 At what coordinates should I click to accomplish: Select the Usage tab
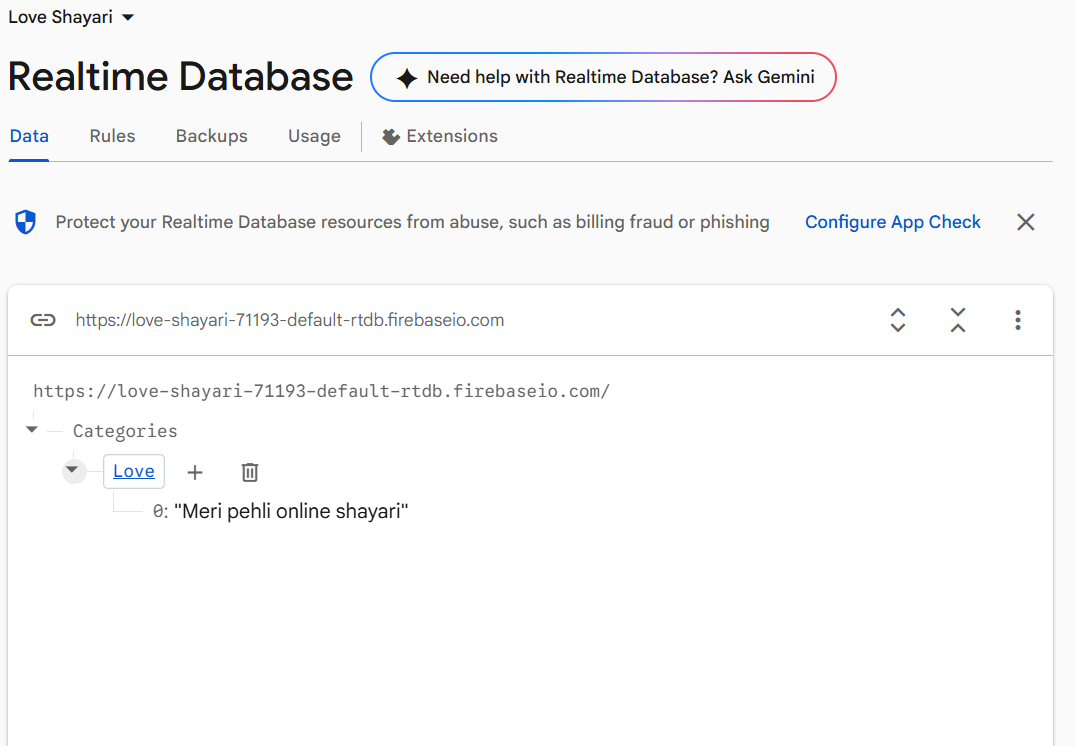tap(314, 136)
